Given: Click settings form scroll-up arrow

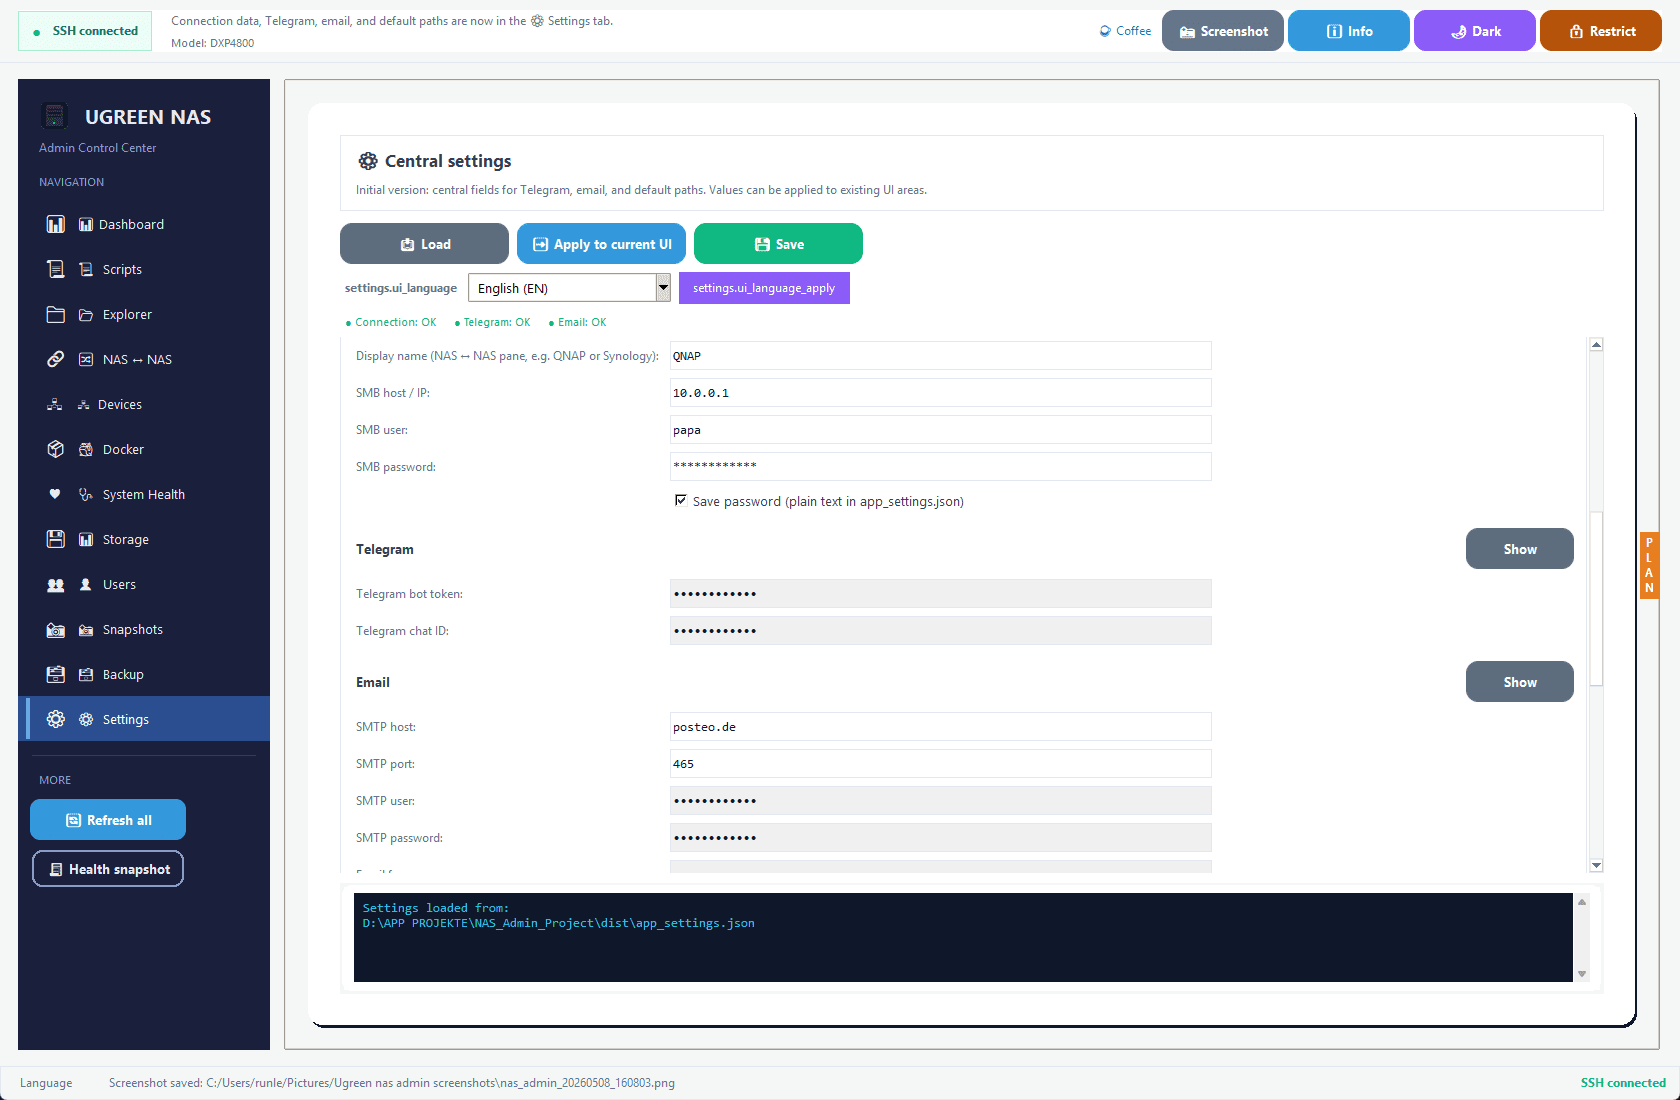Looking at the screenshot, I should click(1596, 345).
